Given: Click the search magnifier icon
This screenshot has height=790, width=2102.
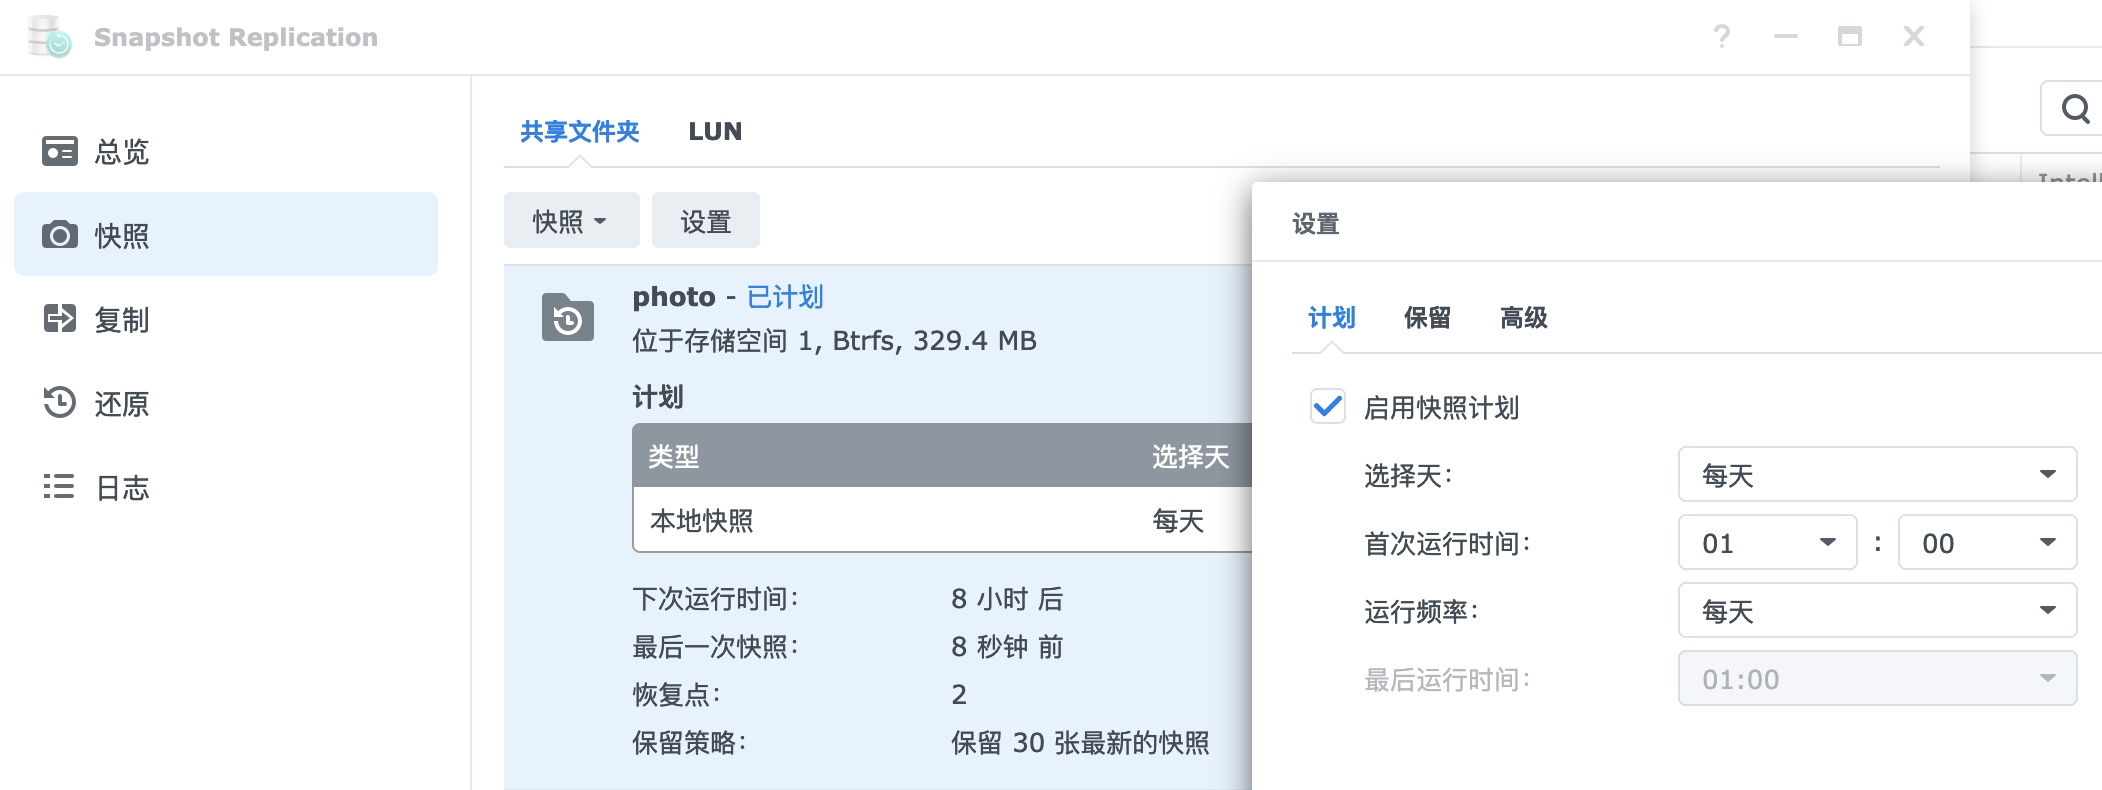Looking at the screenshot, I should [2075, 108].
